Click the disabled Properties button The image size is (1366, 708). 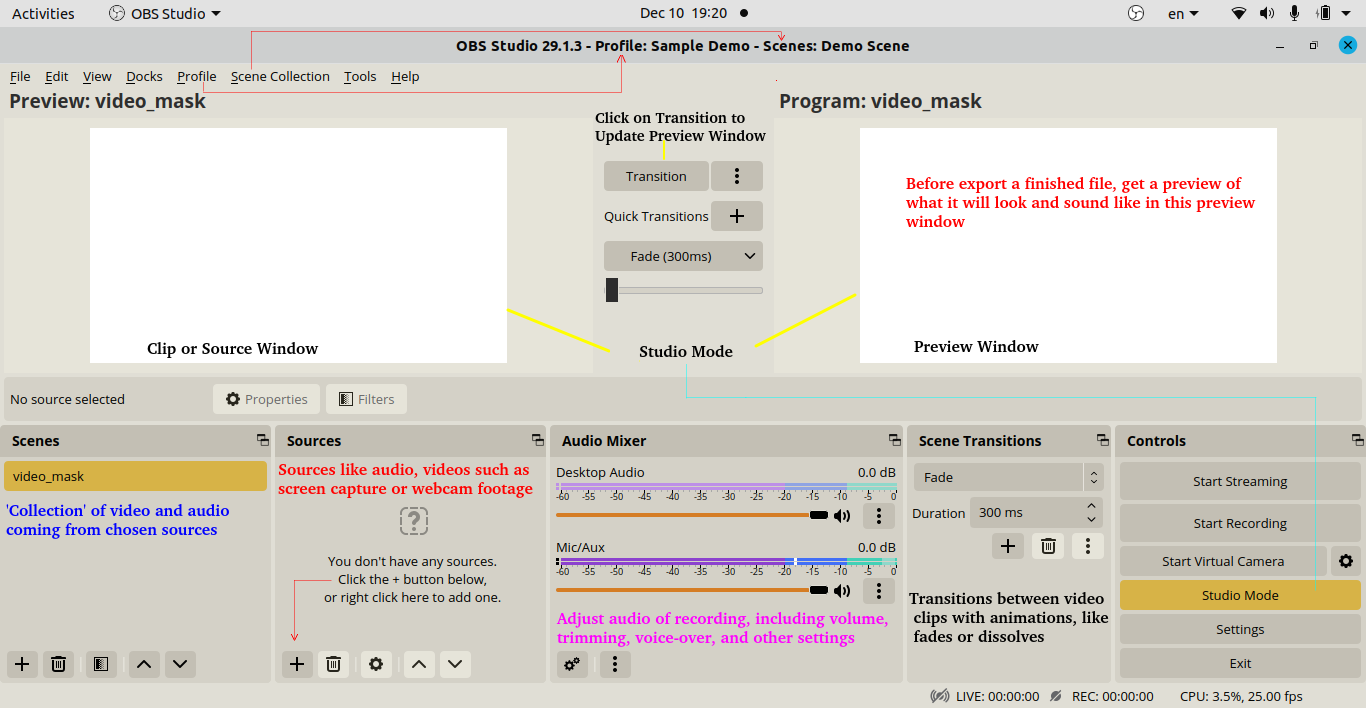267,399
